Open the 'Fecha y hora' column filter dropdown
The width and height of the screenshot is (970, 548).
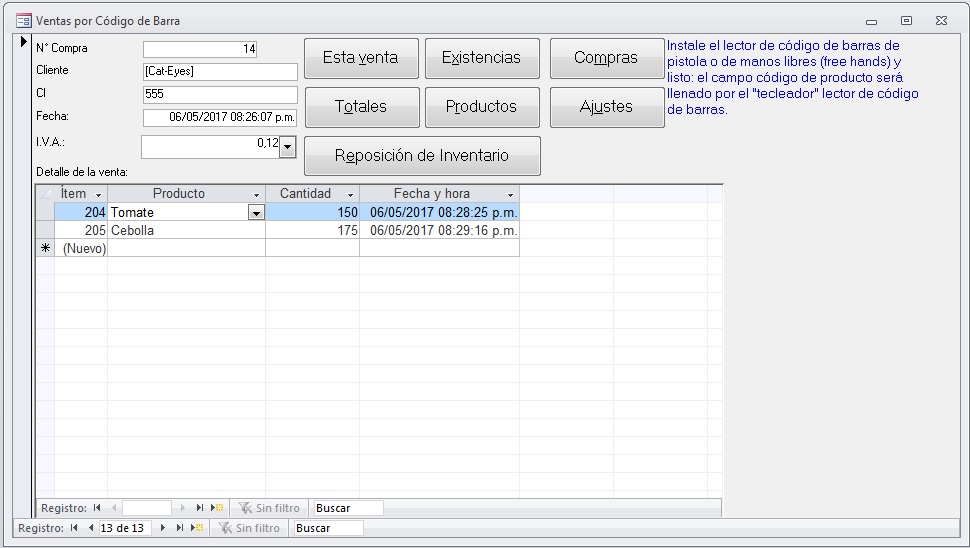511,194
